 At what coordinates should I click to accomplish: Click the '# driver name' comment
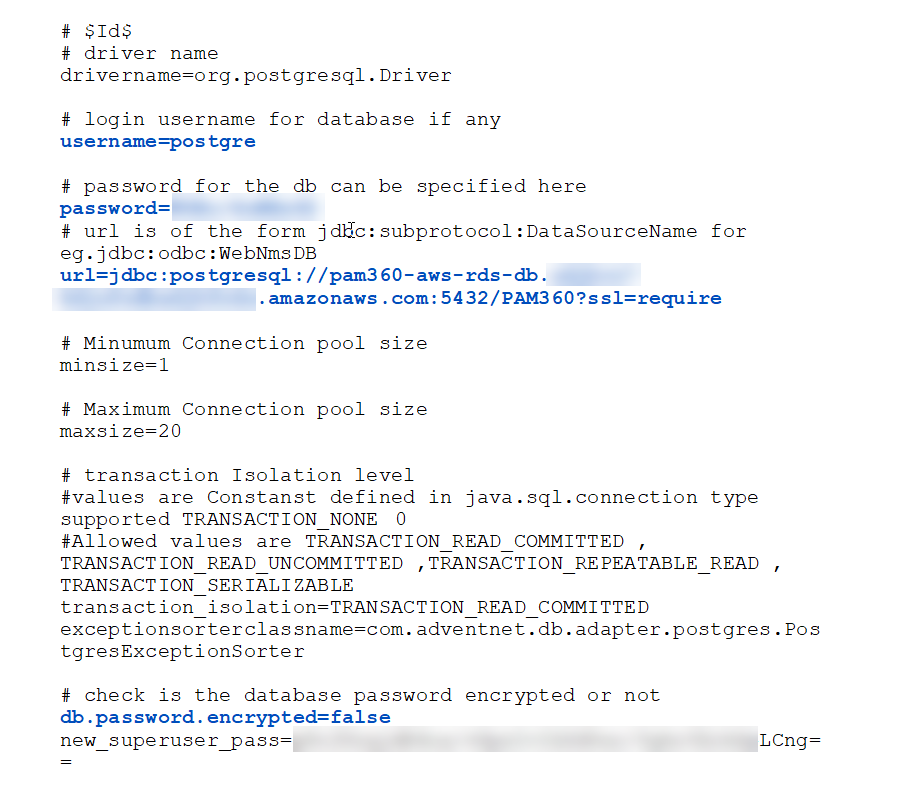(139, 53)
